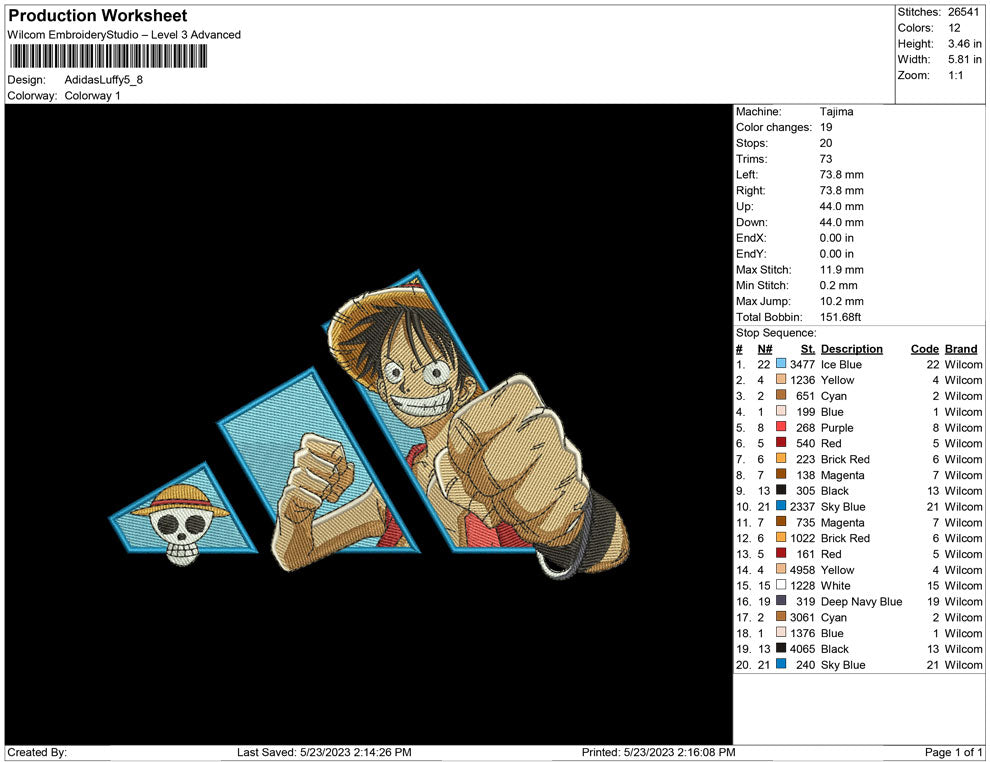
Task: Click the Machine value 'Tajima'
Action: [x=837, y=112]
